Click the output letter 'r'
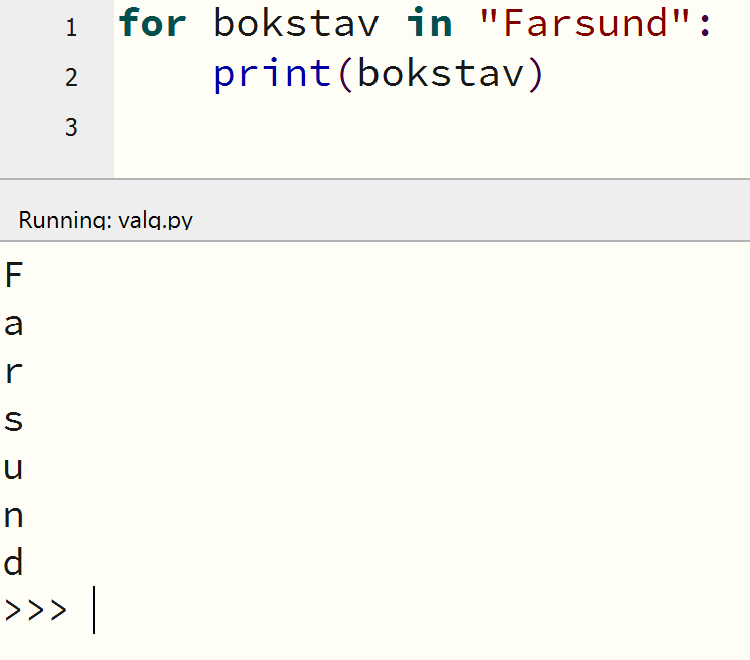 point(13,372)
